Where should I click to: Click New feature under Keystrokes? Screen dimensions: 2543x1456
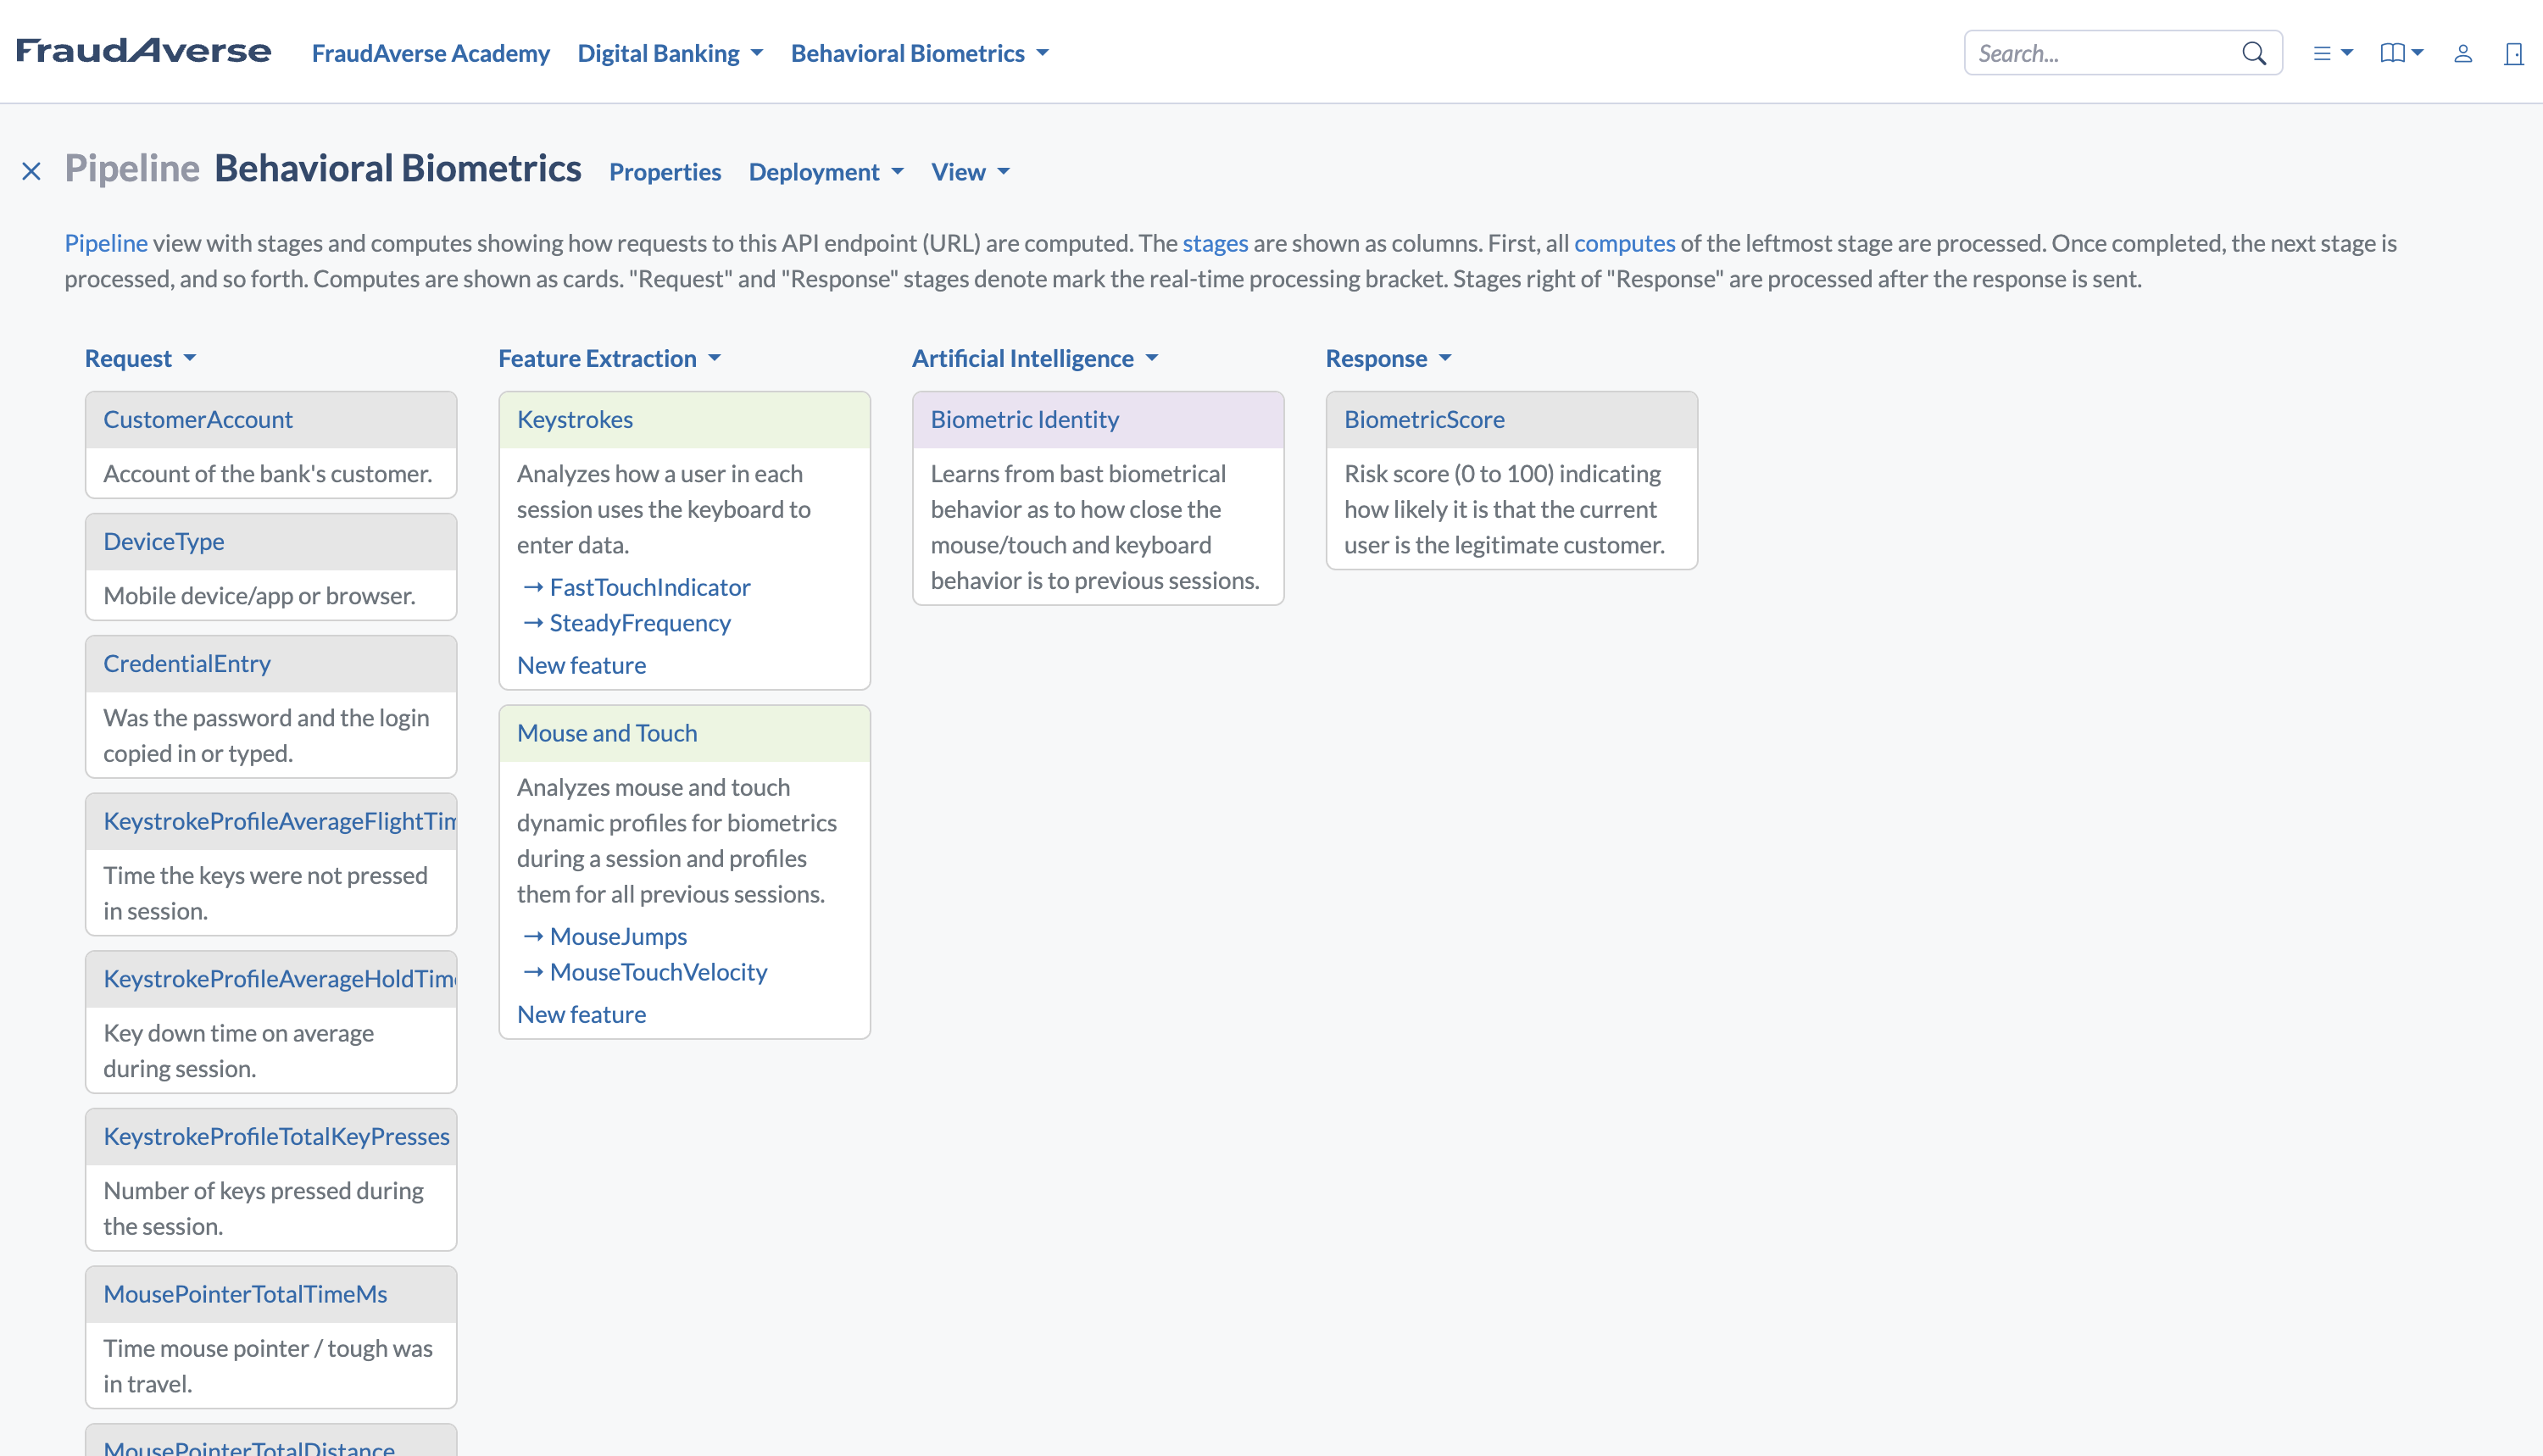[581, 665]
